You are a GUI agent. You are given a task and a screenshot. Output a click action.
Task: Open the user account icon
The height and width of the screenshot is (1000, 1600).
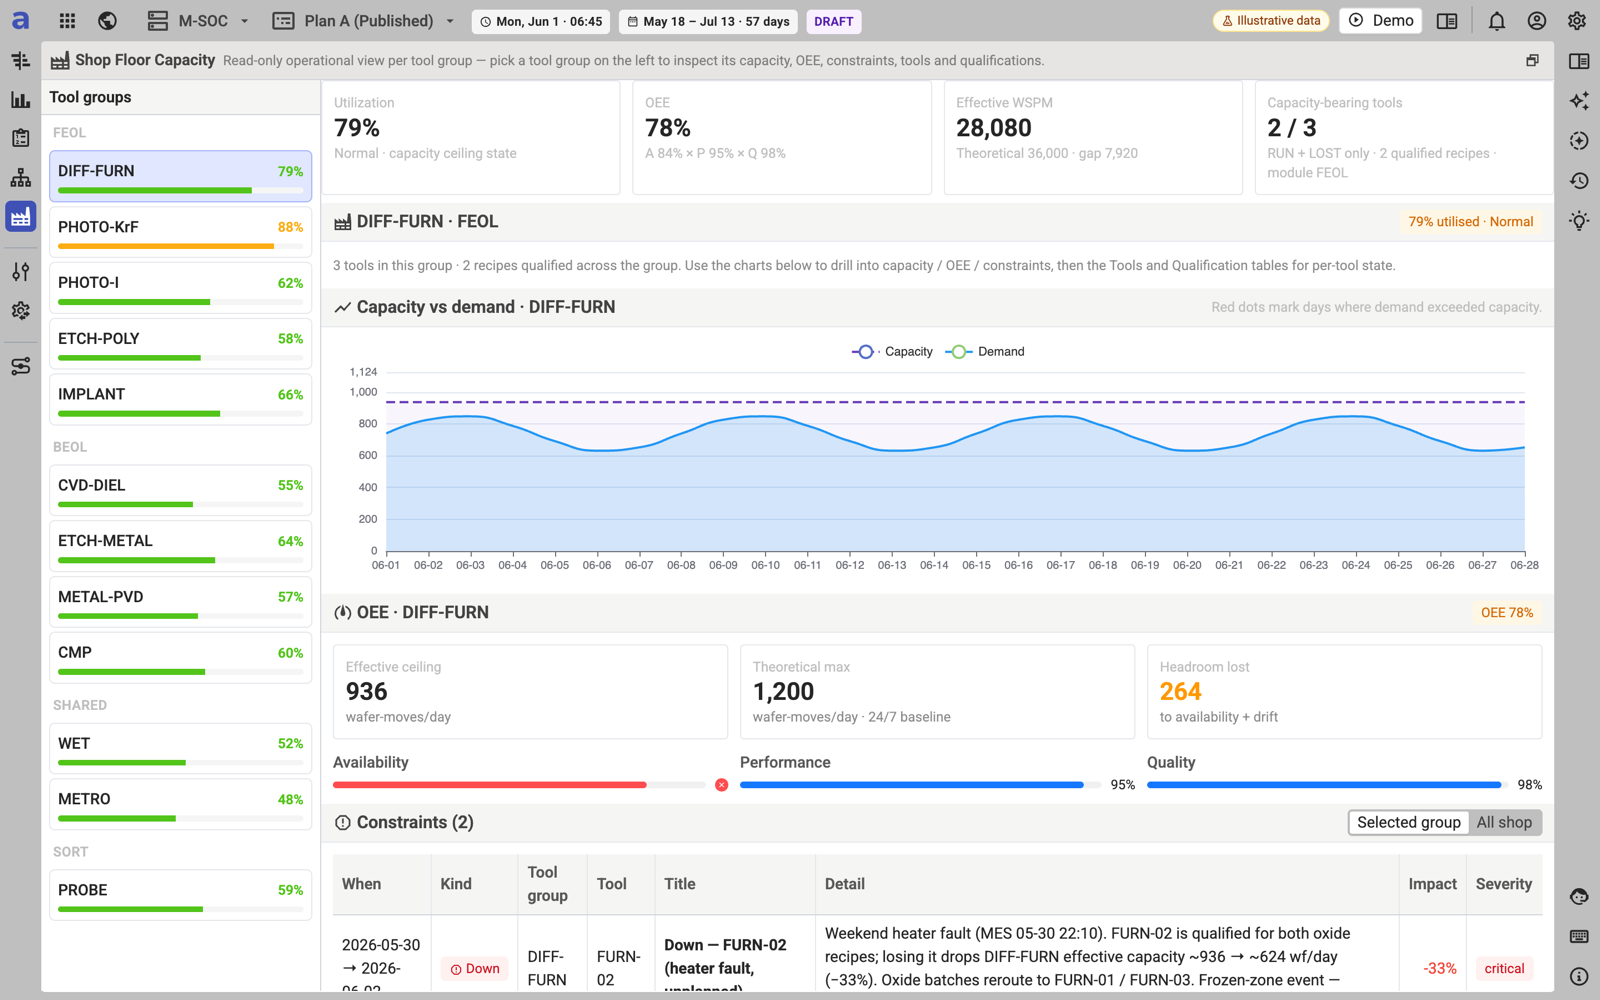[x=1537, y=21]
